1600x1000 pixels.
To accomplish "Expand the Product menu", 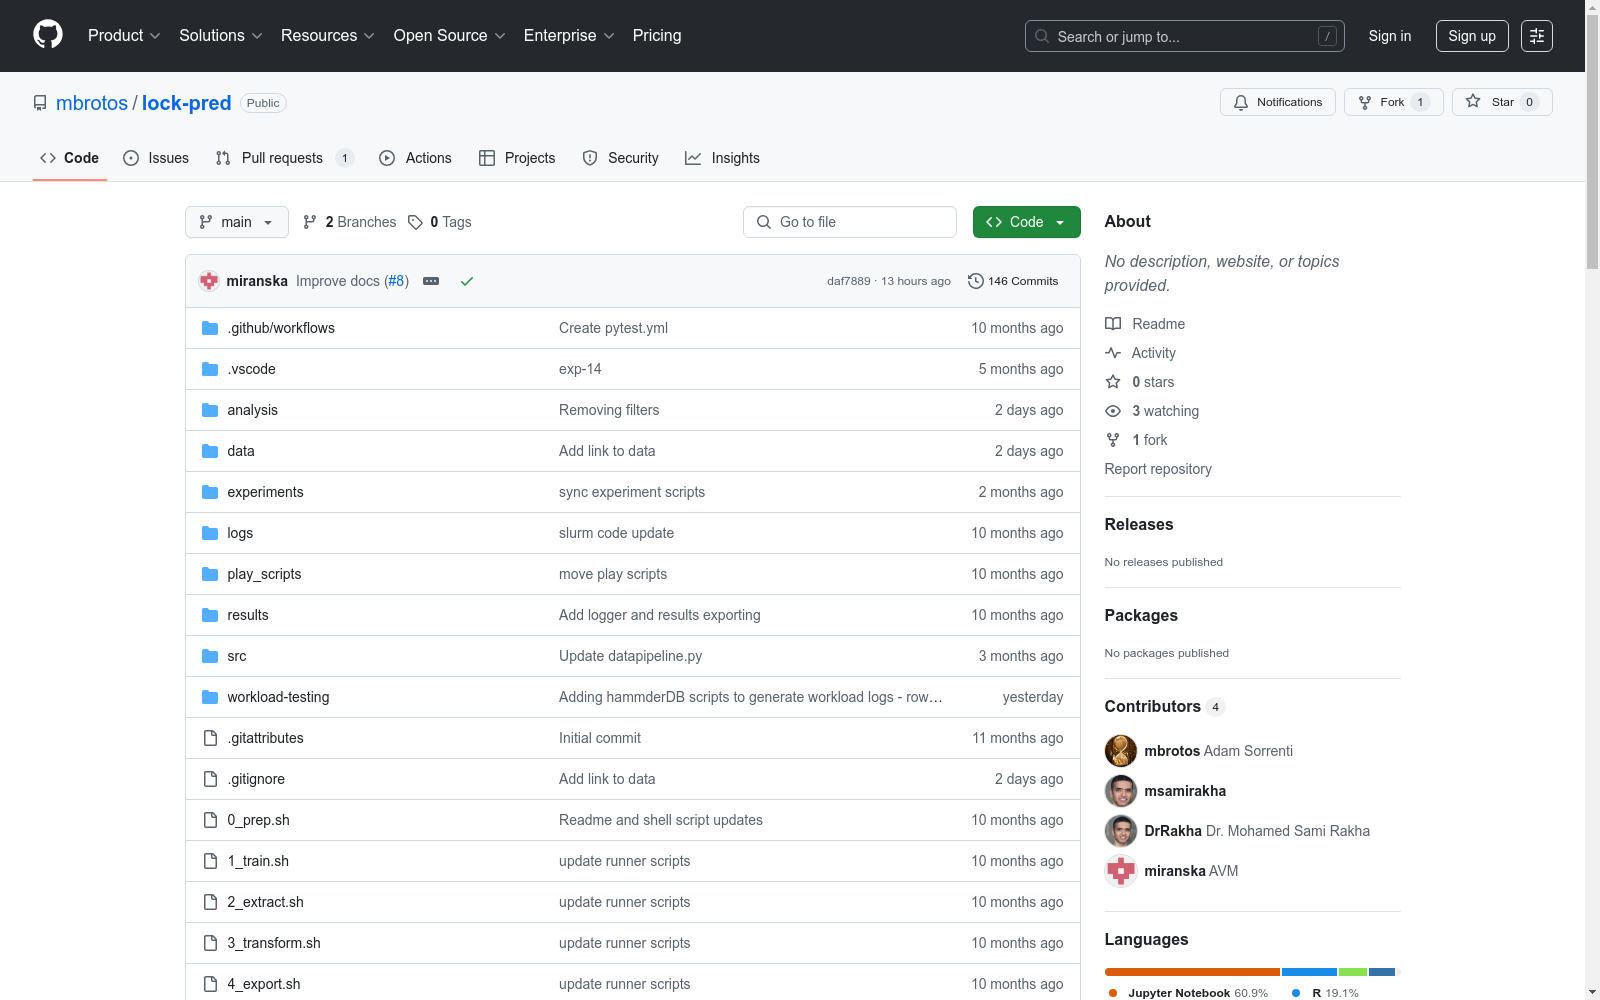I will click(124, 36).
